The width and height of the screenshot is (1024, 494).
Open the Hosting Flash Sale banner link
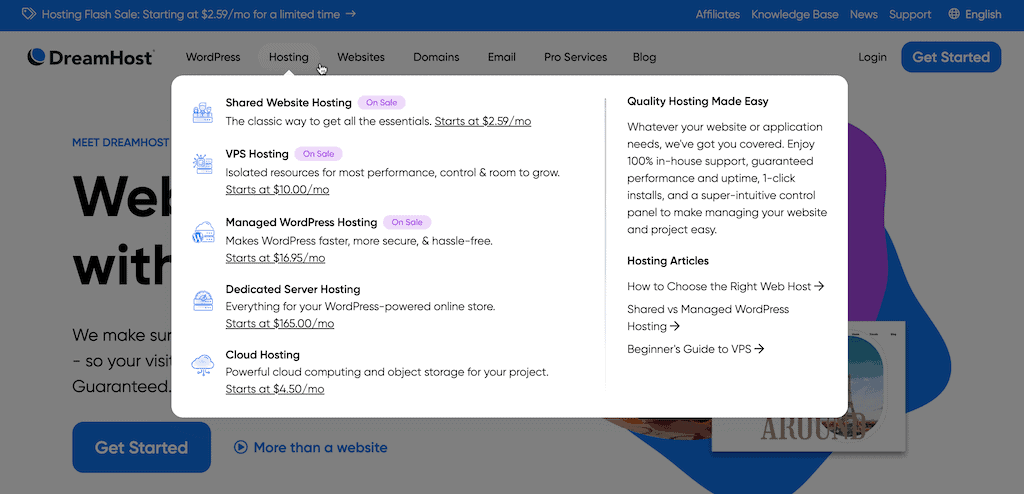tap(191, 14)
